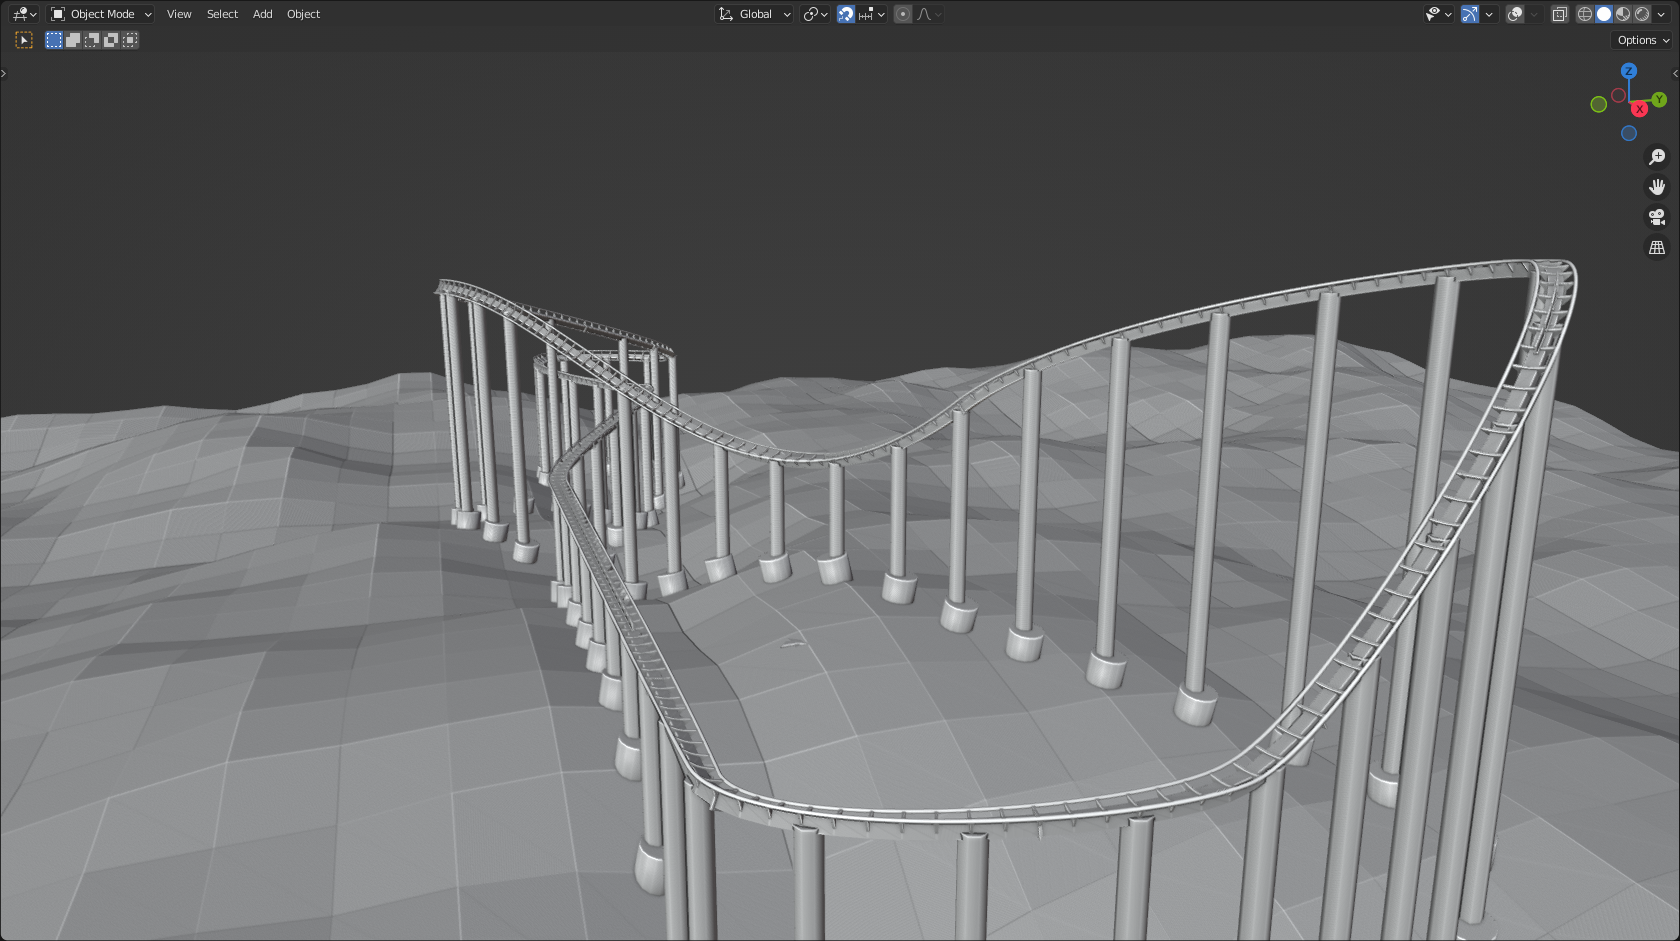1680x941 pixels.
Task: Click the Zoom magnifier viewport icon
Action: [x=1657, y=157]
